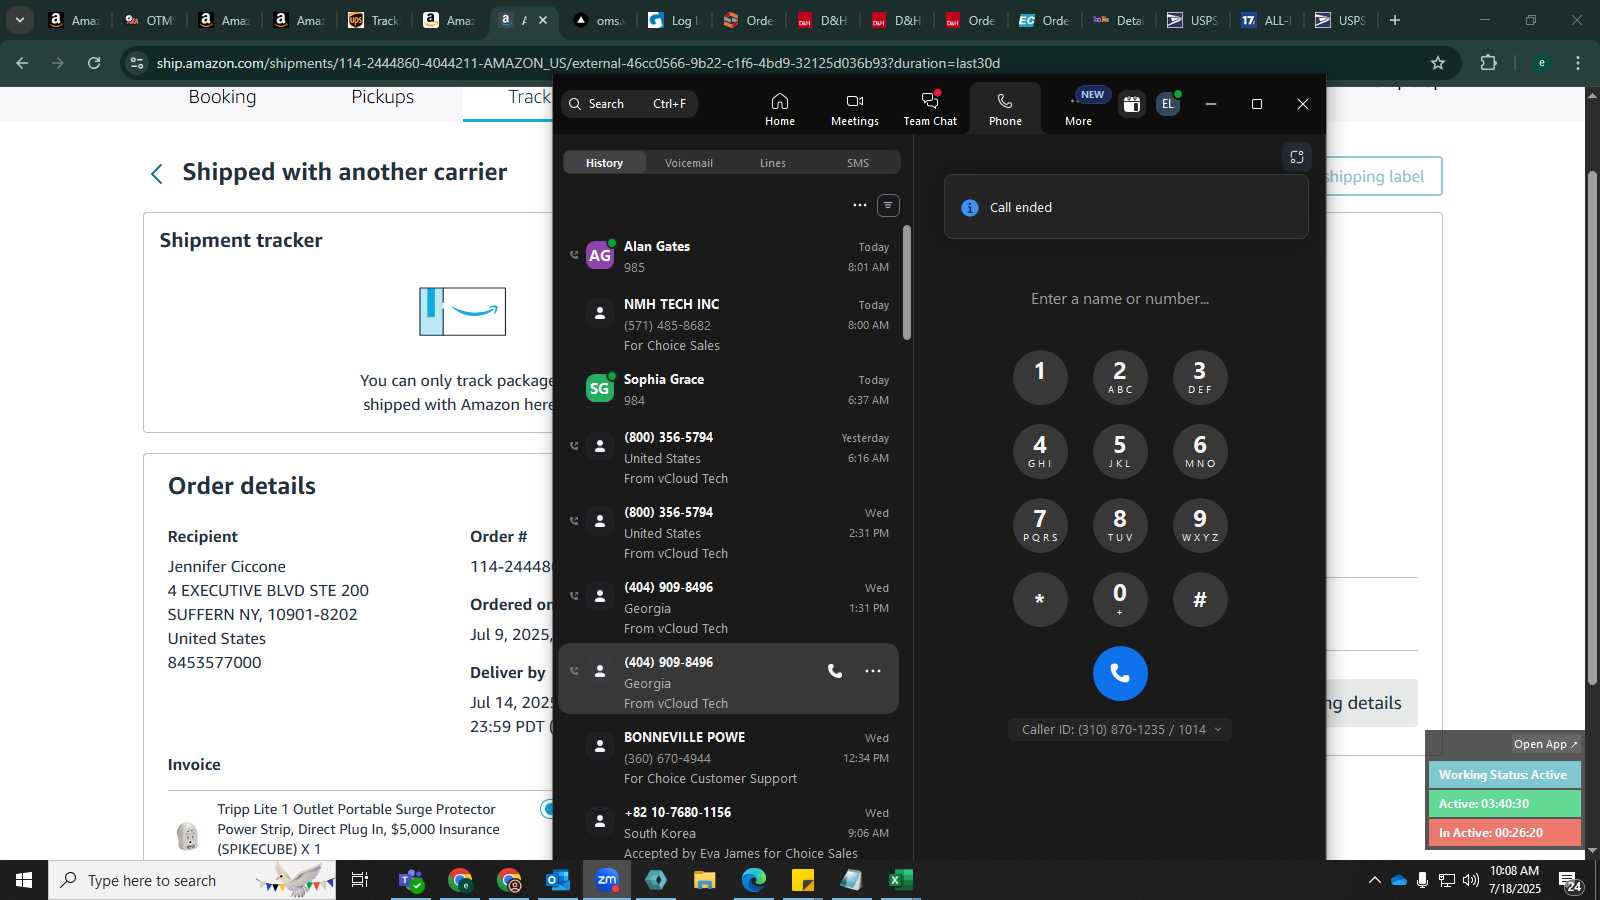Open new browser tab
The width and height of the screenshot is (1600, 900).
point(1395,20)
